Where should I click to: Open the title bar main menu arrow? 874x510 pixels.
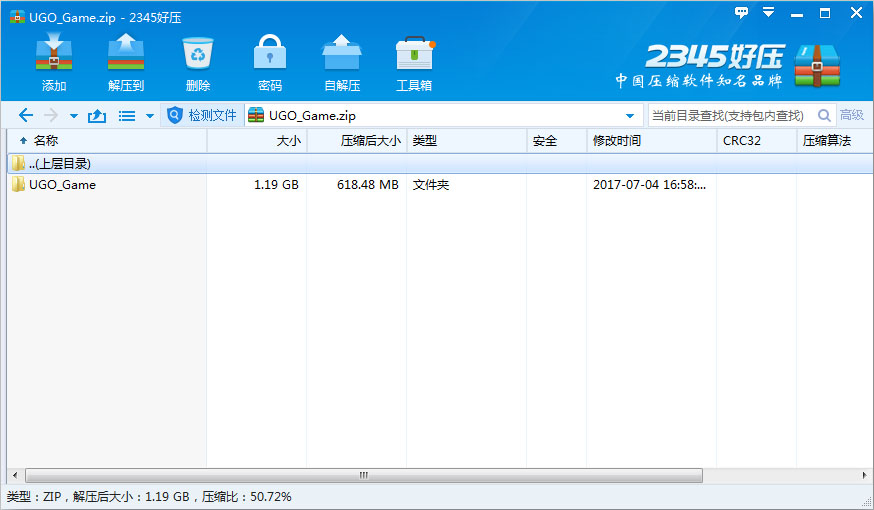coord(769,12)
